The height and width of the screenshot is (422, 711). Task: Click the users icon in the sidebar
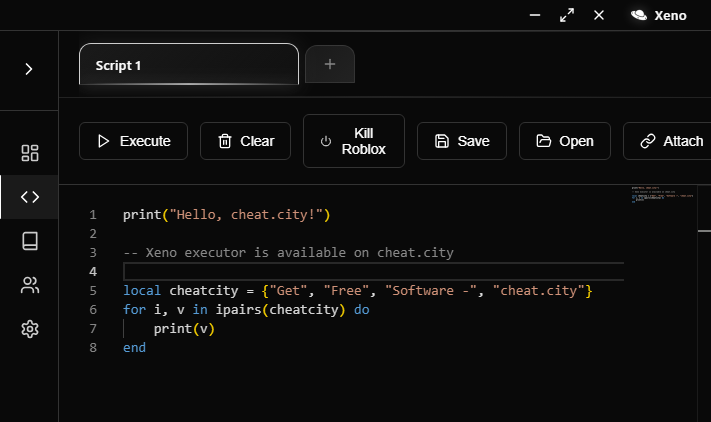click(29, 285)
